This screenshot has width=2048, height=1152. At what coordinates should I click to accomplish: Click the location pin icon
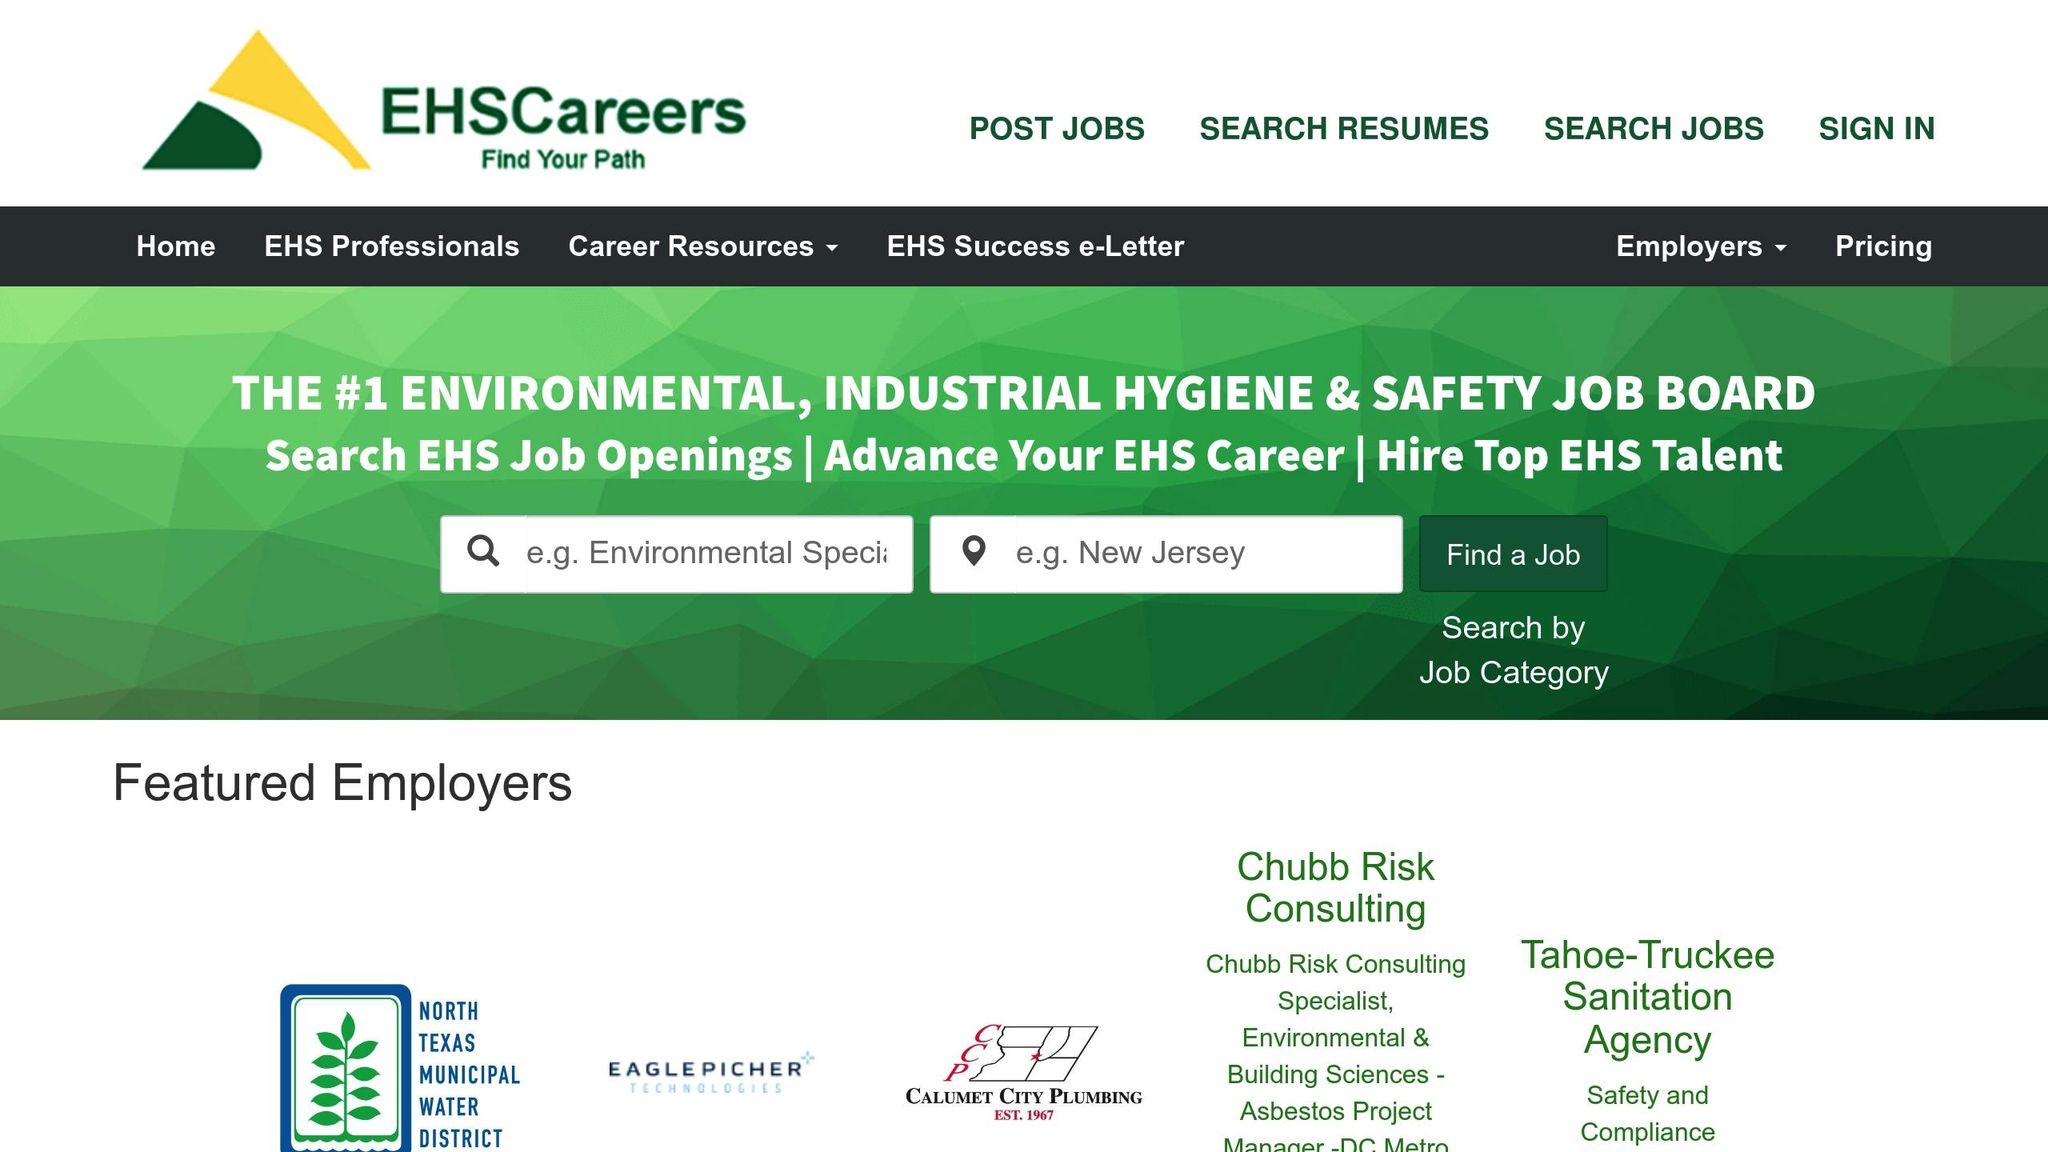(973, 551)
